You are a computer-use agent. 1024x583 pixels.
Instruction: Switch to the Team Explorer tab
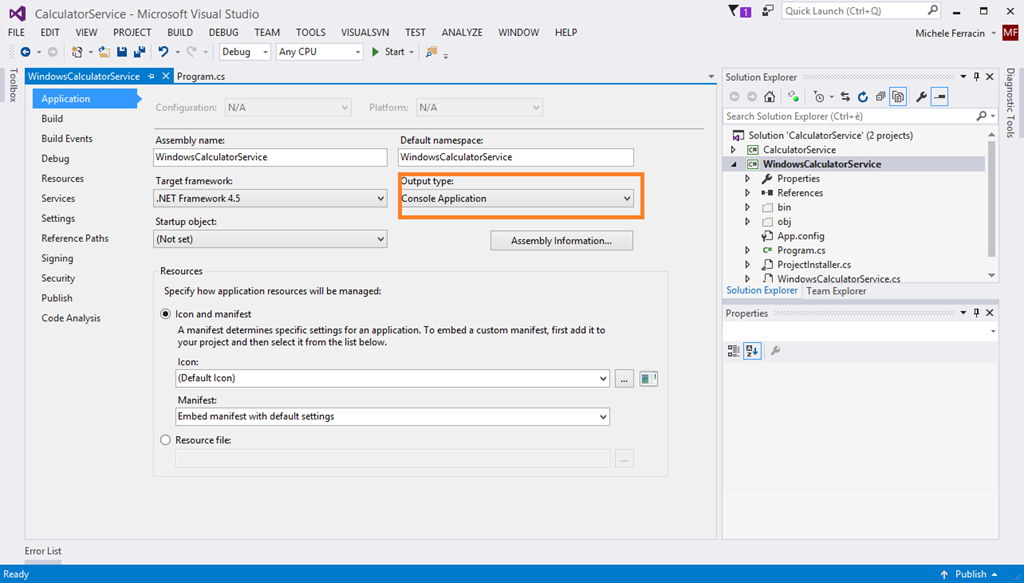(x=836, y=291)
